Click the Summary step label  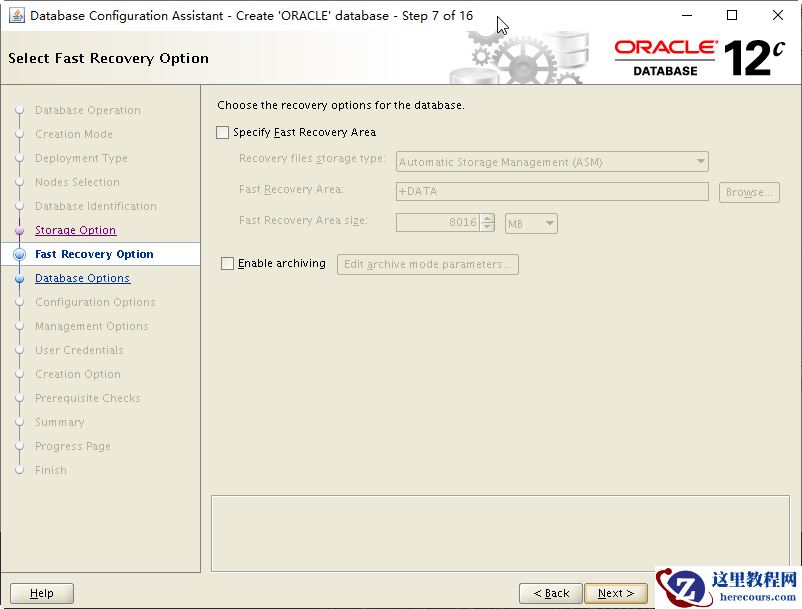59,422
